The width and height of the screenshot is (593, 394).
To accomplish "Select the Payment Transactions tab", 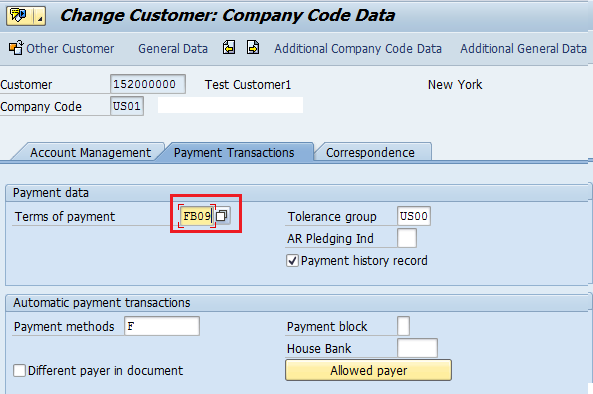I will (234, 153).
